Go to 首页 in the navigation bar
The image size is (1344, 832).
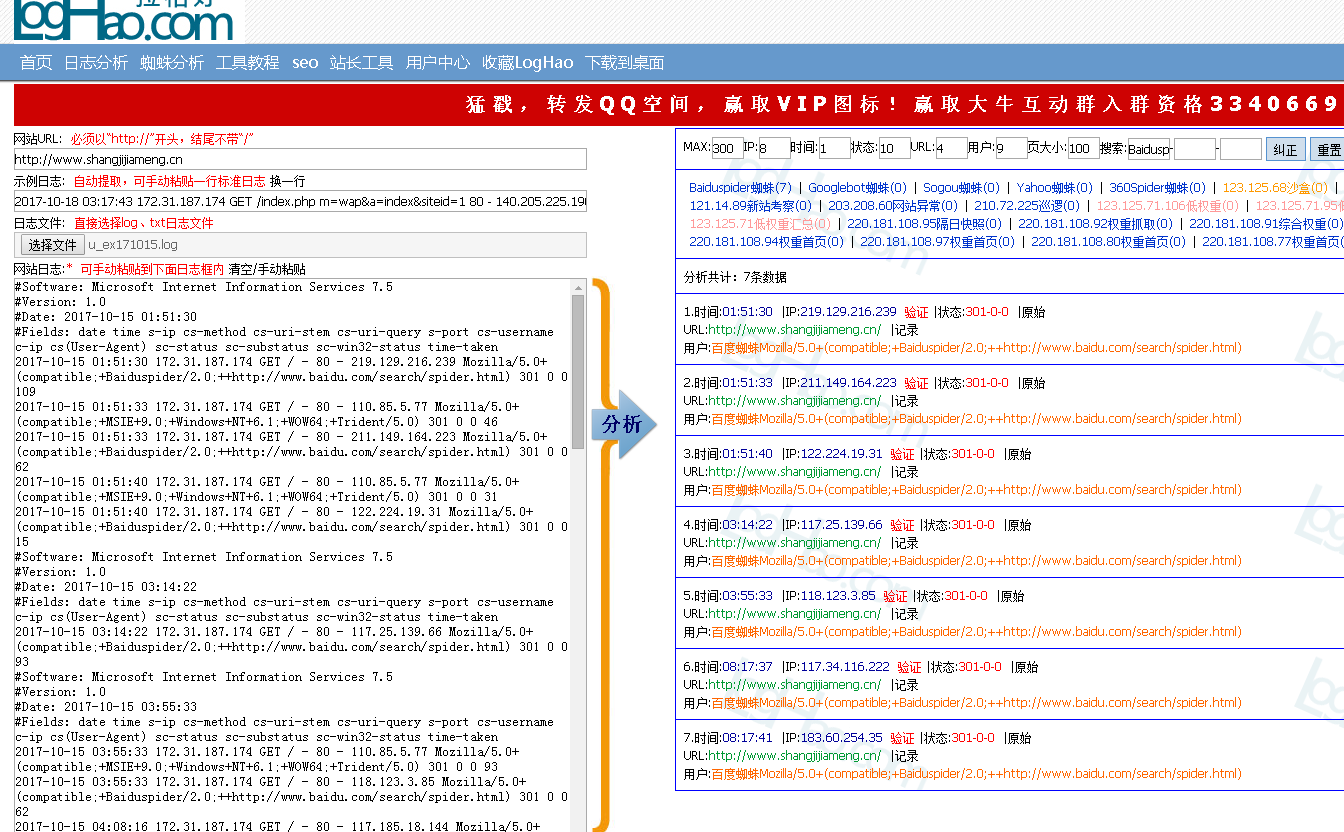36,62
